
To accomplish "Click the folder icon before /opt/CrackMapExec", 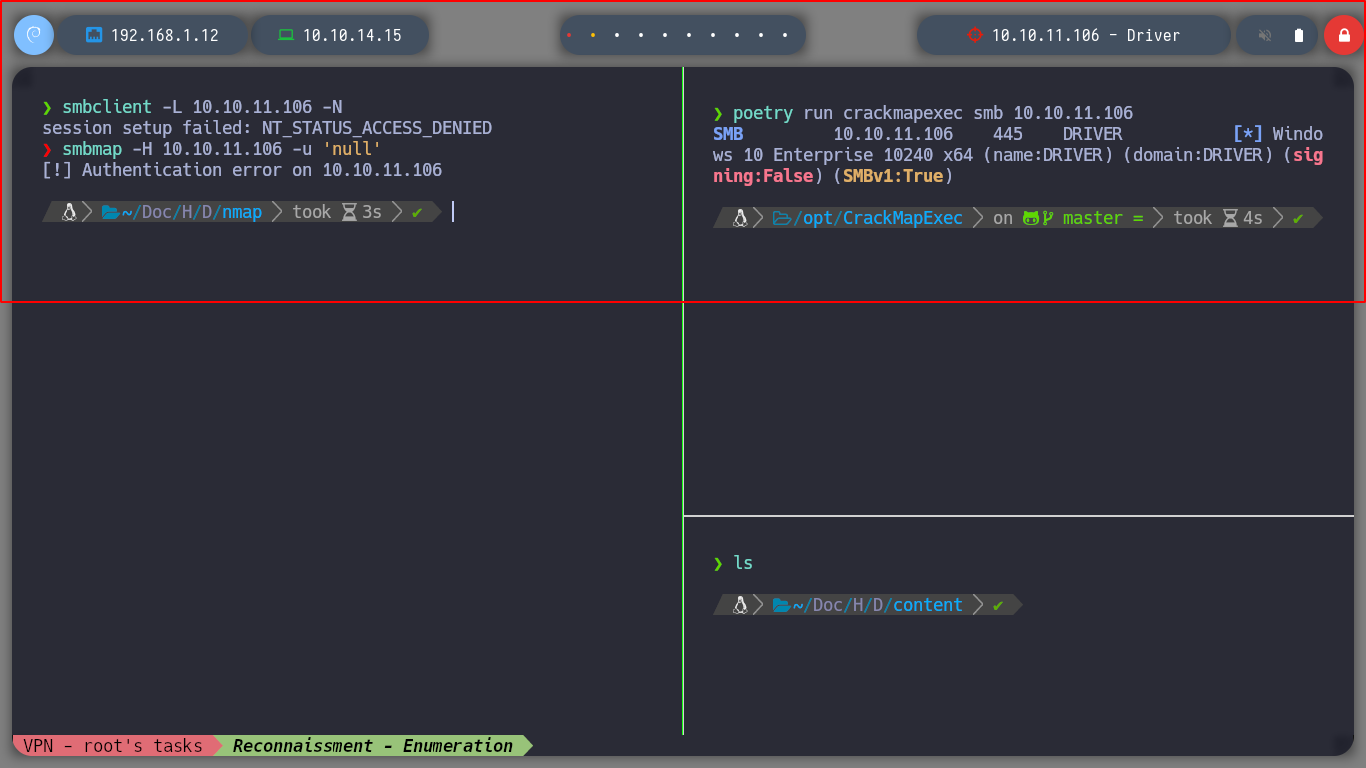I will (x=782, y=218).
